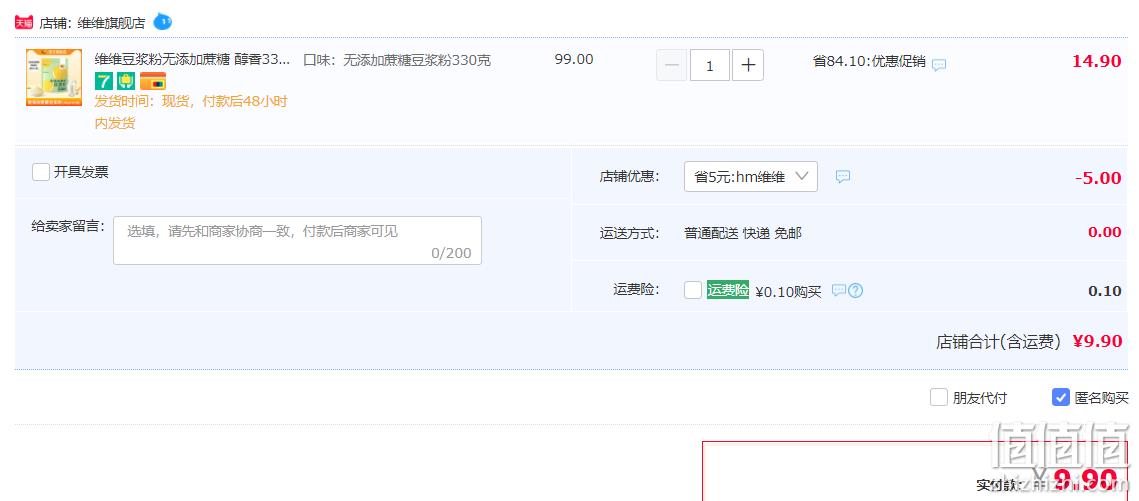Increase quantity with the plus button
Screen dimensions: 1139x501
pyautogui.click(x=747, y=66)
